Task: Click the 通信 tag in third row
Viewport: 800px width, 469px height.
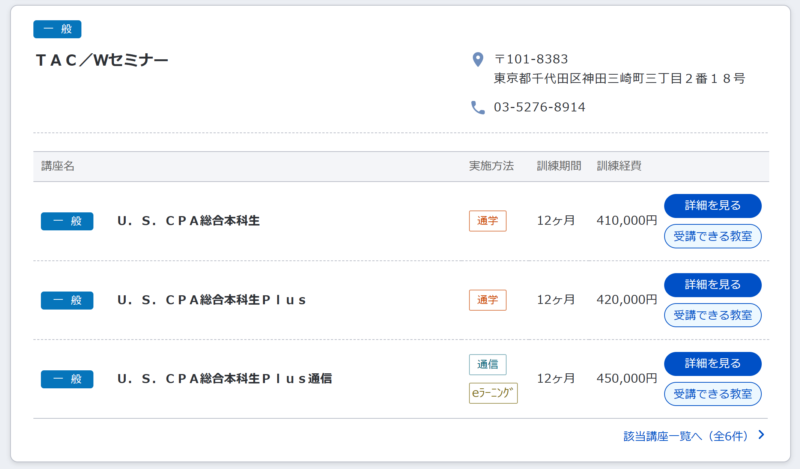Action: (x=488, y=364)
